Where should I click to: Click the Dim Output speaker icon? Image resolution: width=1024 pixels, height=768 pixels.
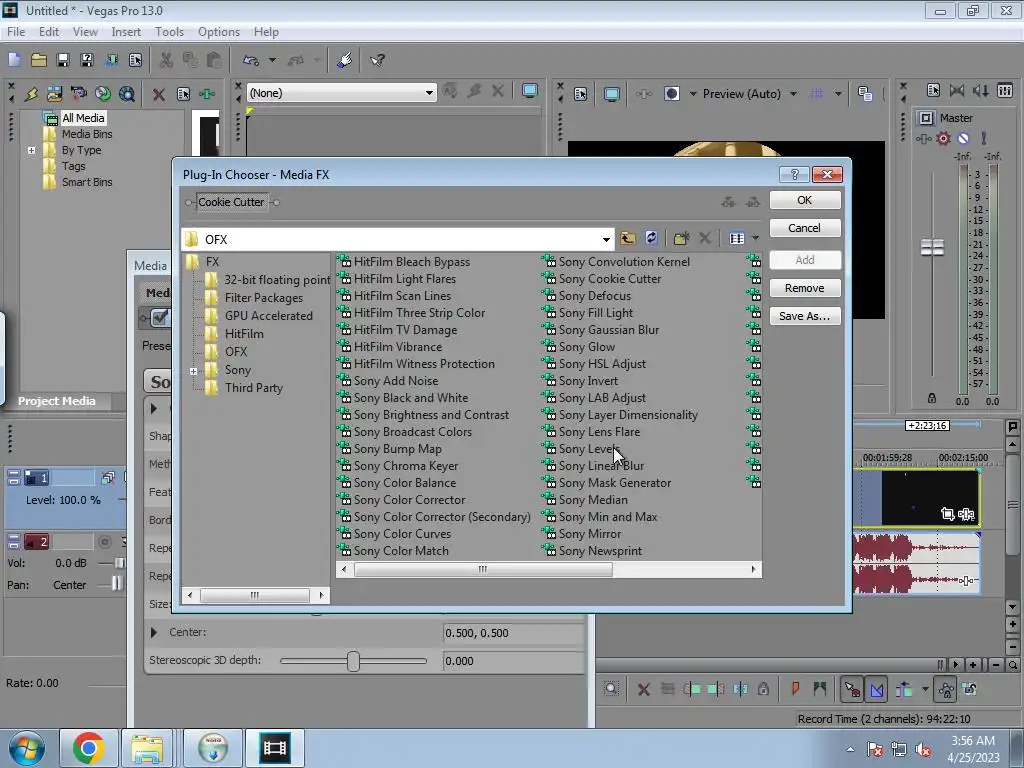point(981,91)
